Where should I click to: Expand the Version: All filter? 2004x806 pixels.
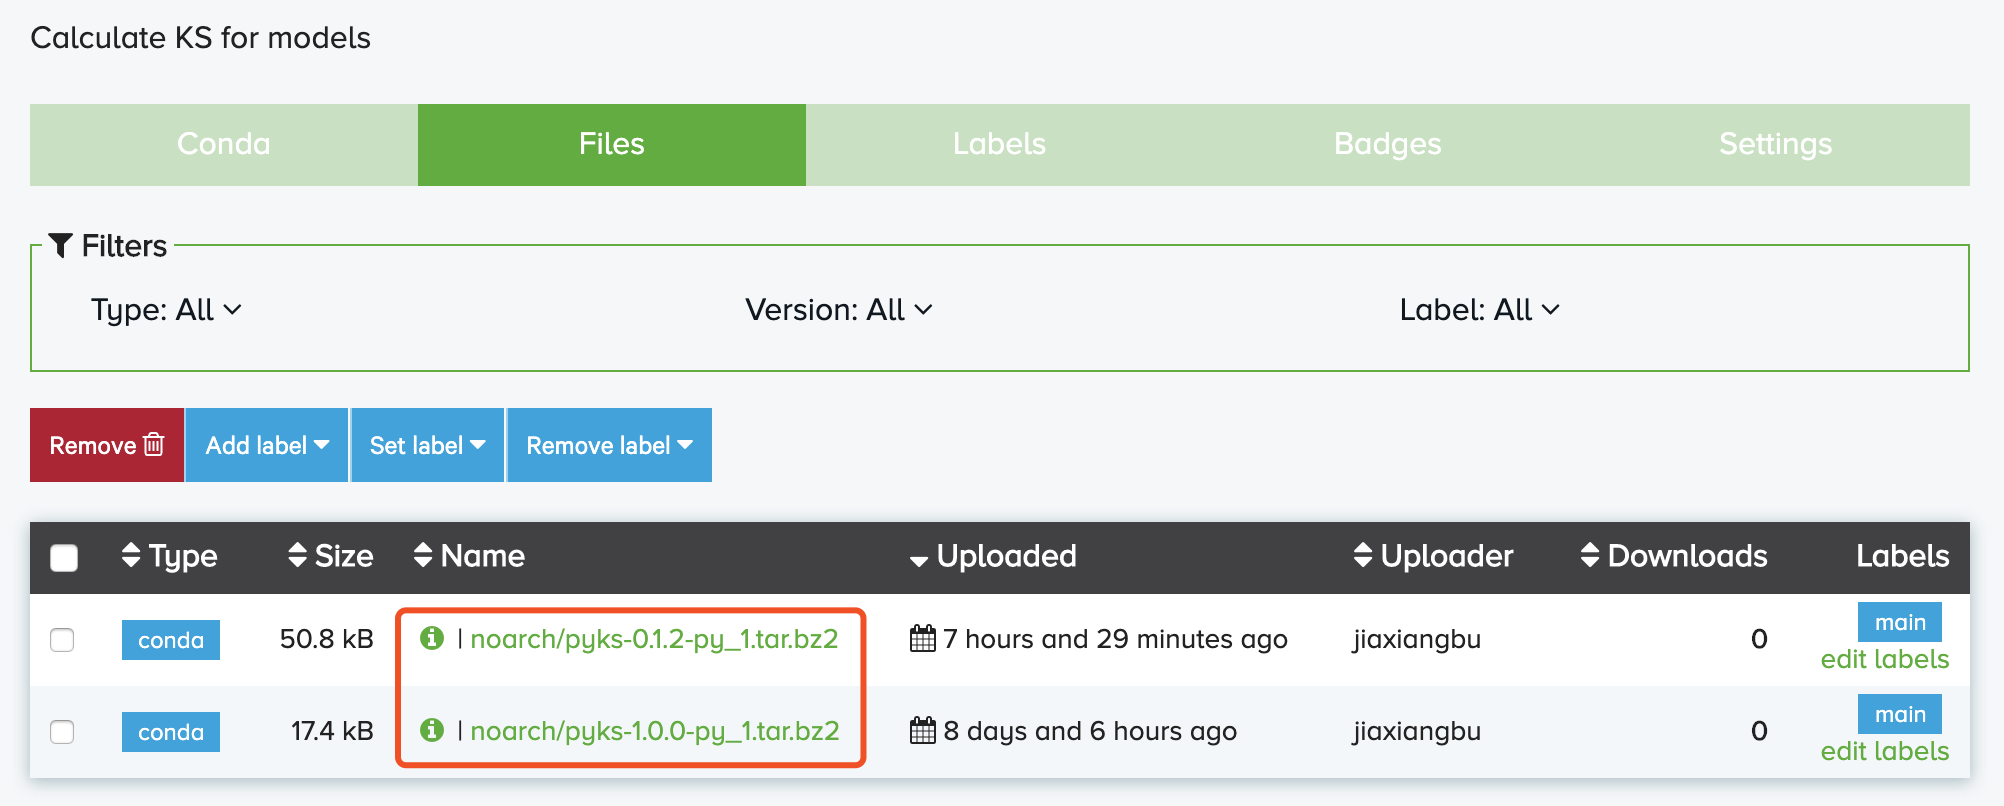(x=838, y=310)
